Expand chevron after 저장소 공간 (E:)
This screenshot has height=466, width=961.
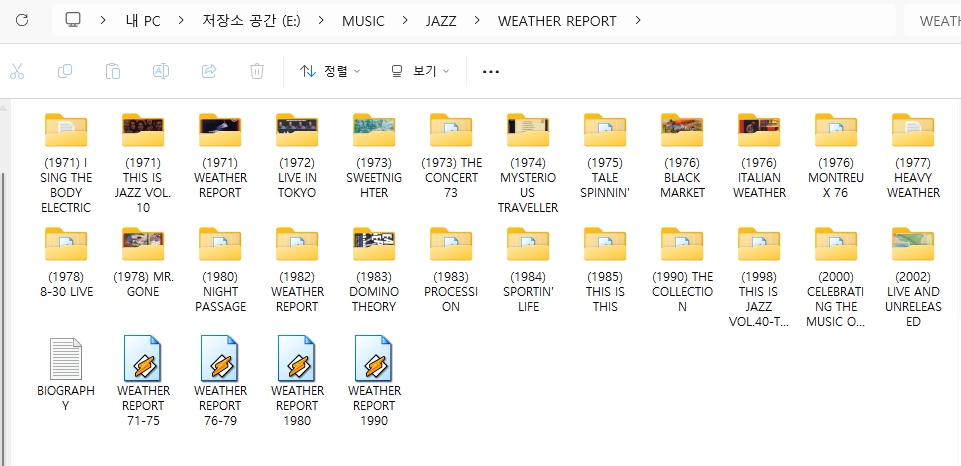point(321,20)
